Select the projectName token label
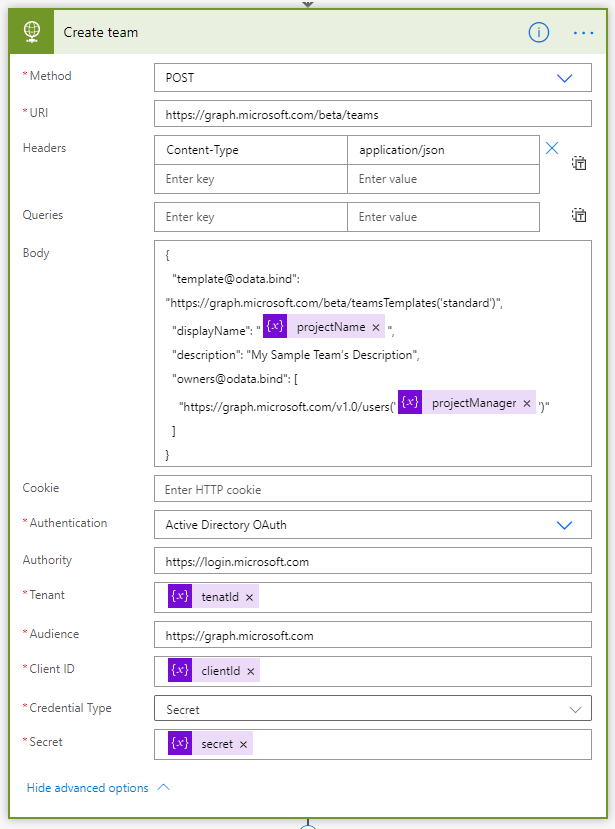The width and height of the screenshot is (615, 829). click(x=331, y=327)
